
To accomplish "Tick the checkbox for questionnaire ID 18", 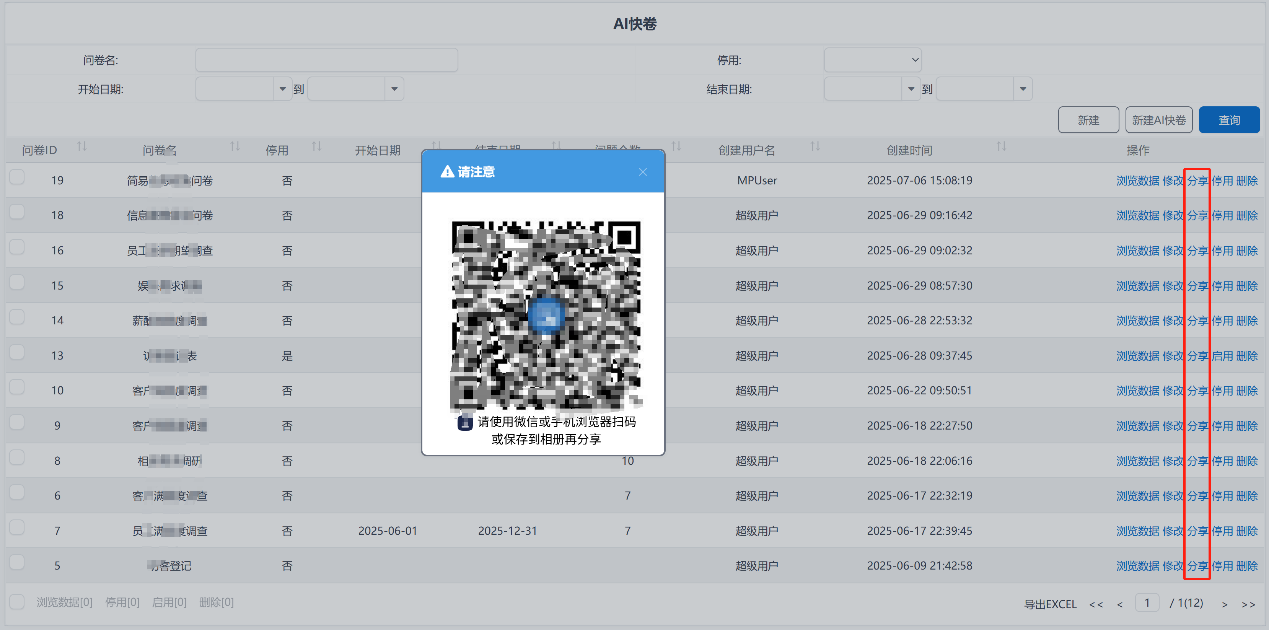I will point(17,213).
